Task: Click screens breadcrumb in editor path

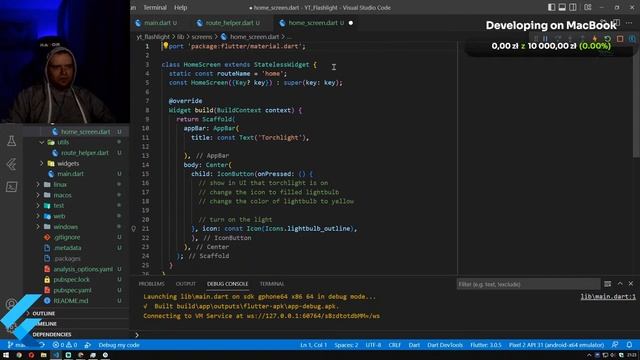Action: tap(202, 37)
